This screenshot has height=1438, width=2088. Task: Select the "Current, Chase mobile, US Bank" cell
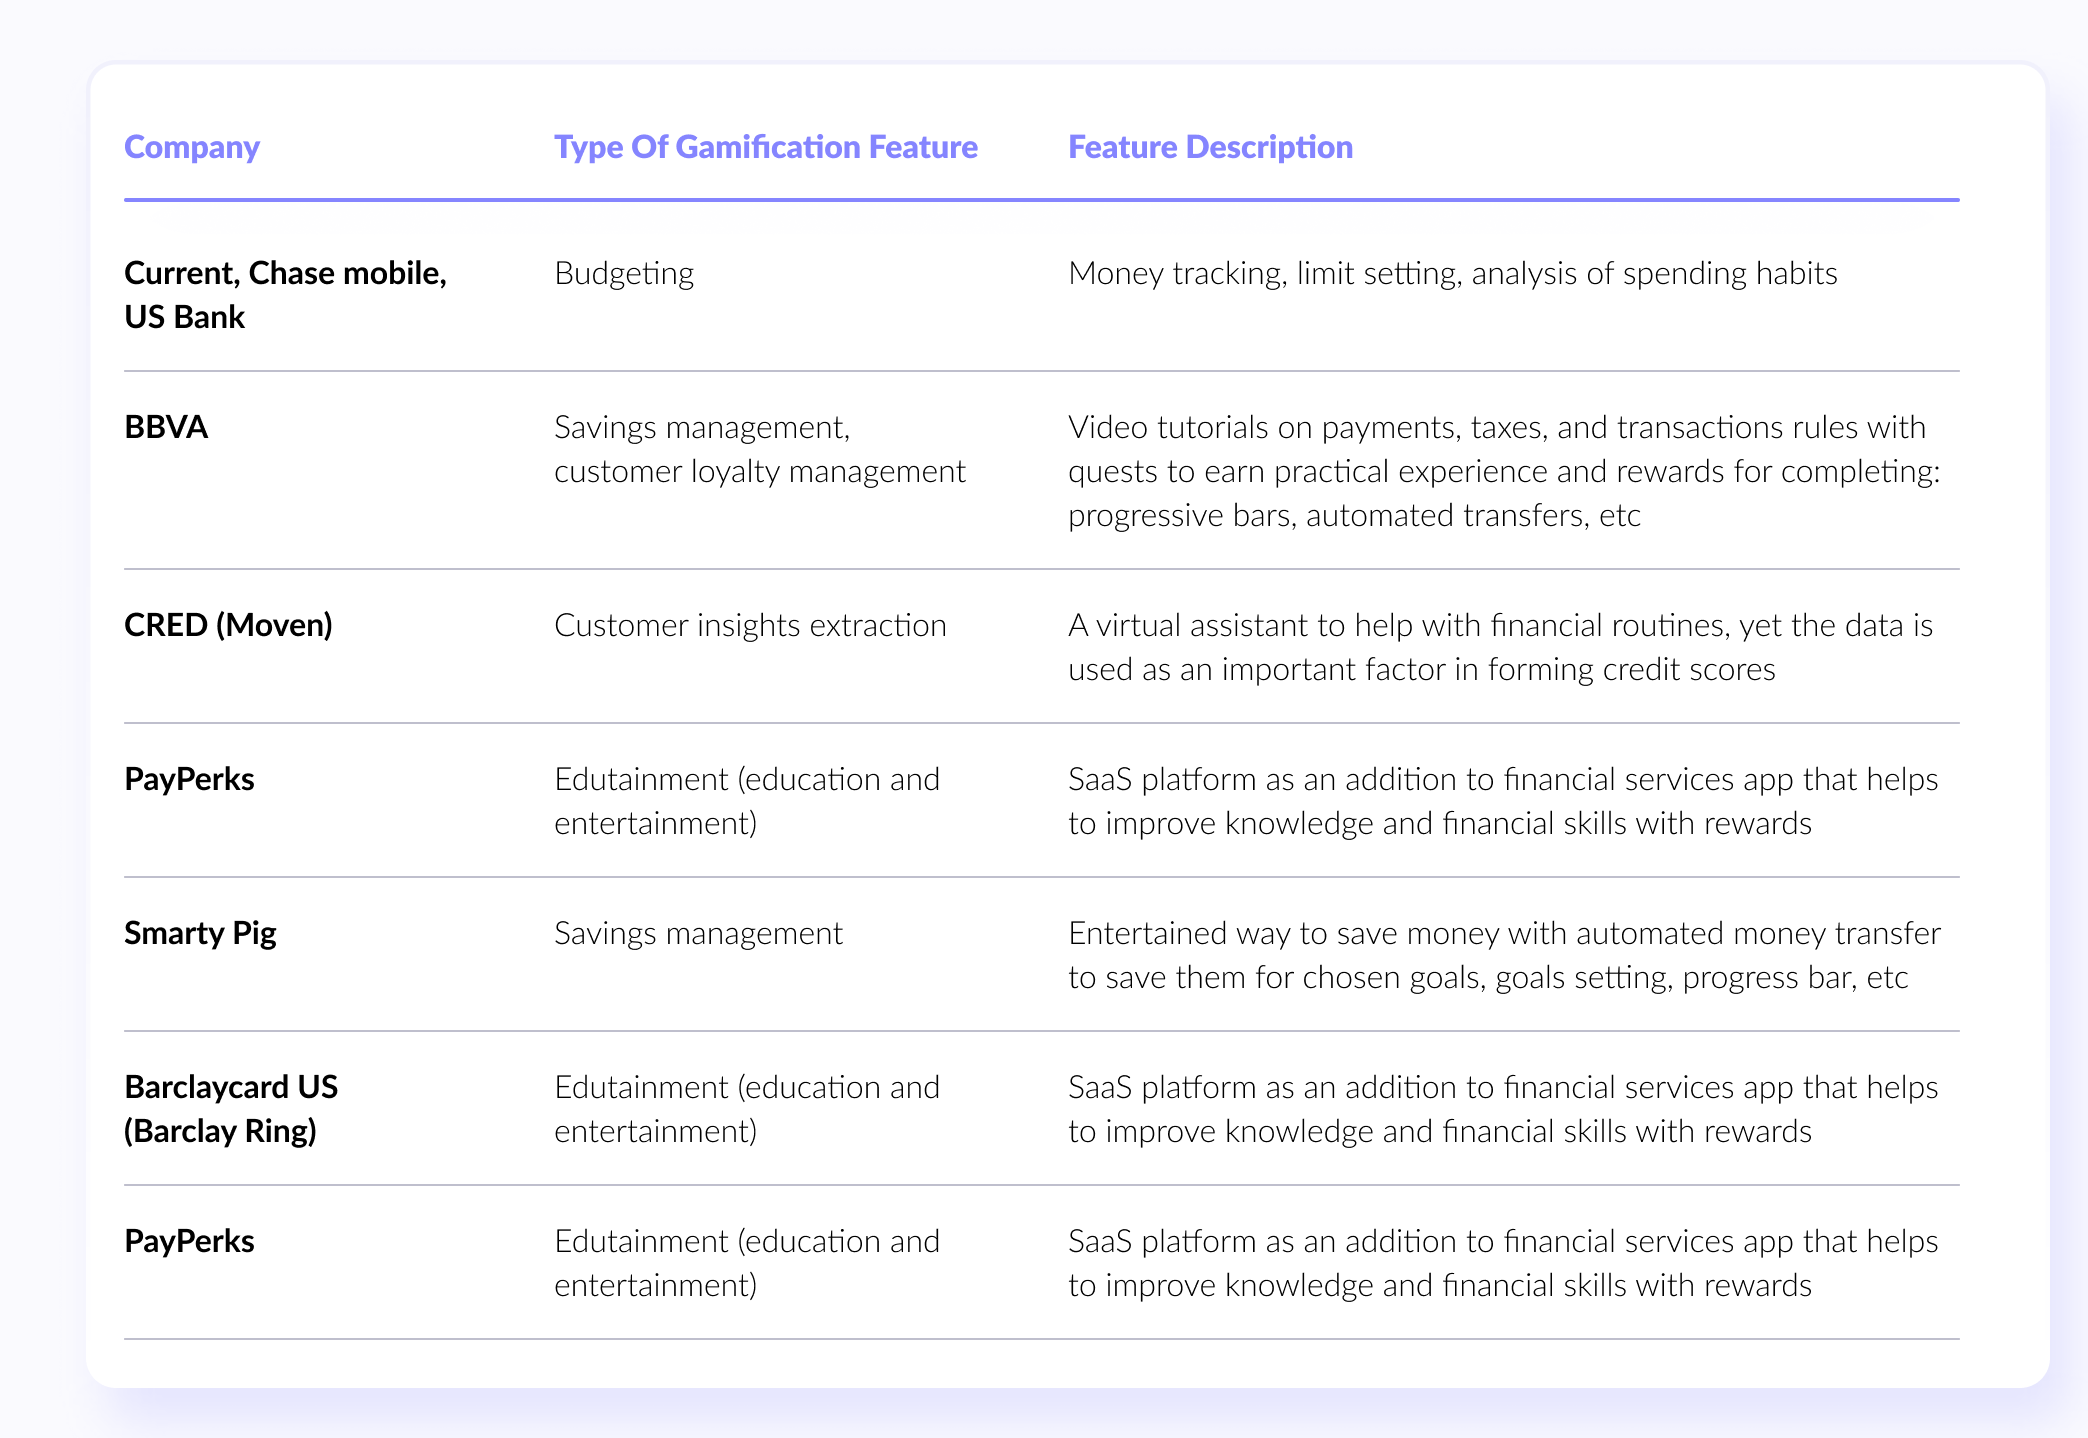pos(286,295)
